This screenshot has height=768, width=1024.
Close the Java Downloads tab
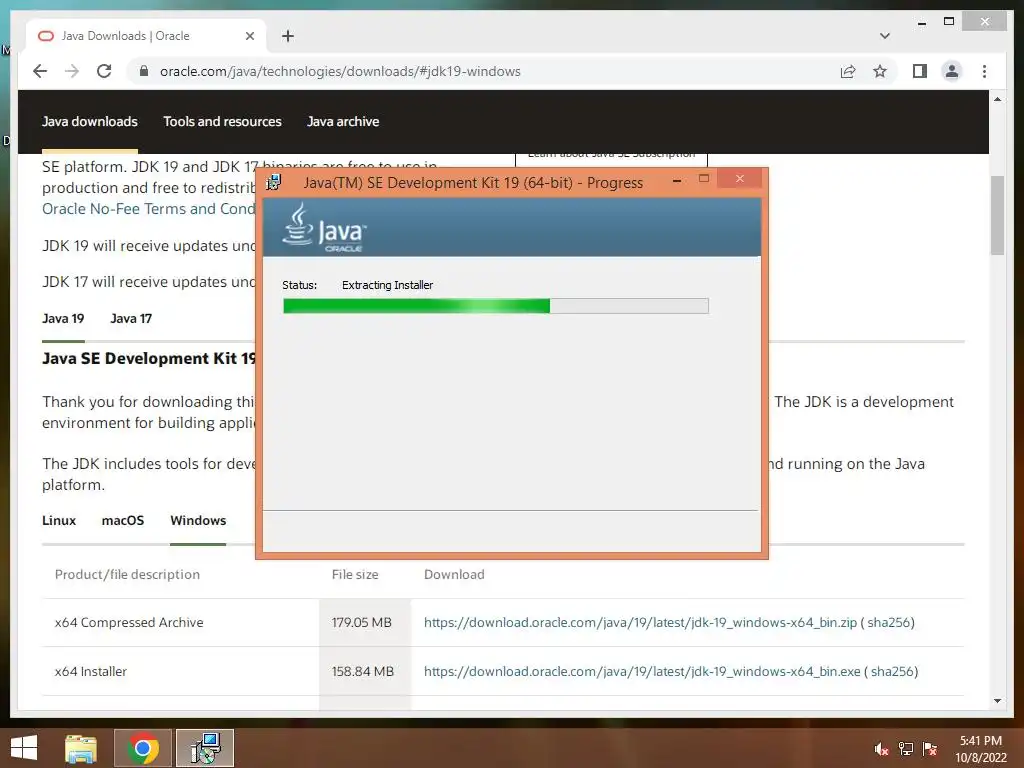(x=249, y=36)
